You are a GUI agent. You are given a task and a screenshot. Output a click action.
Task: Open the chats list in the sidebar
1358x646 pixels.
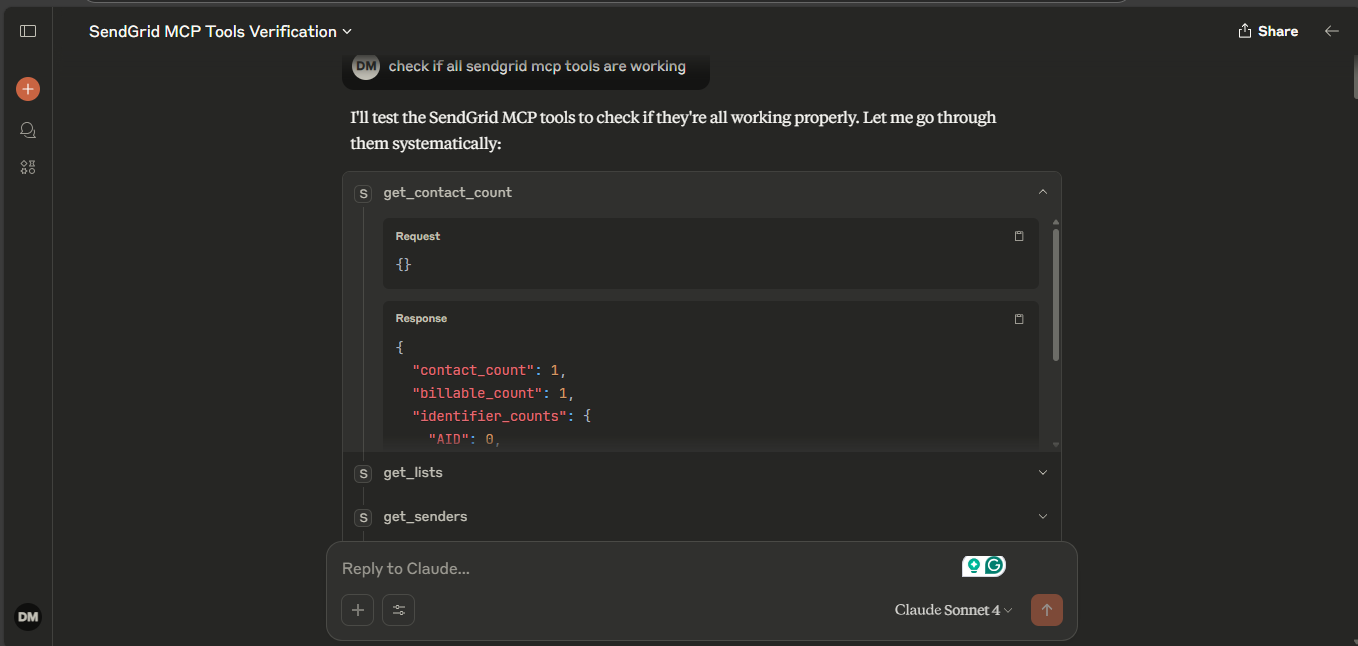27,129
